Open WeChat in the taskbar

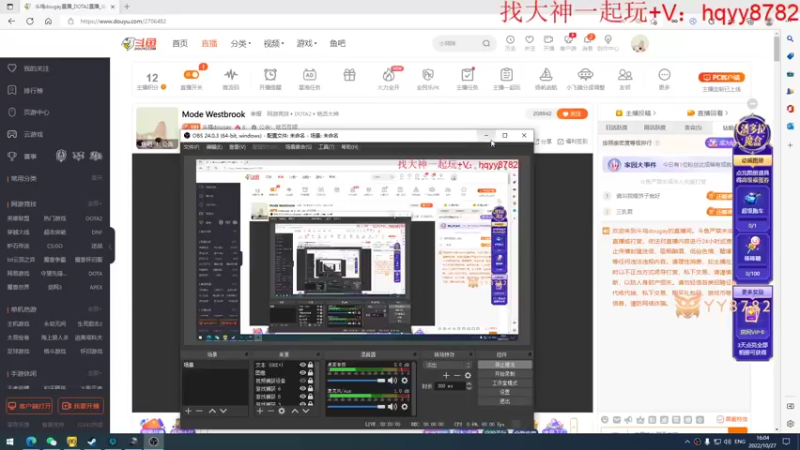(52, 441)
